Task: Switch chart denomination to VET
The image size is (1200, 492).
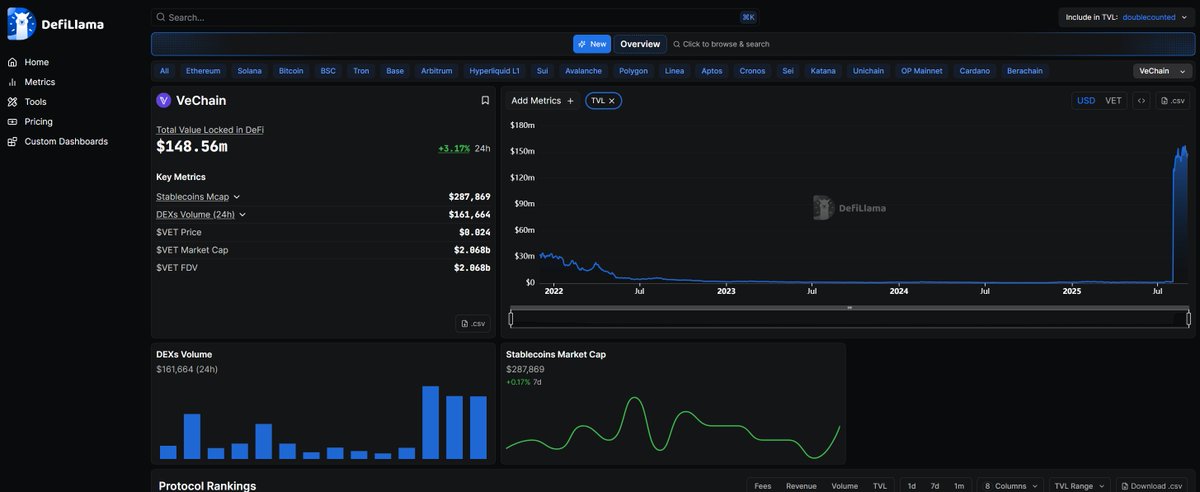Action: [1113, 101]
